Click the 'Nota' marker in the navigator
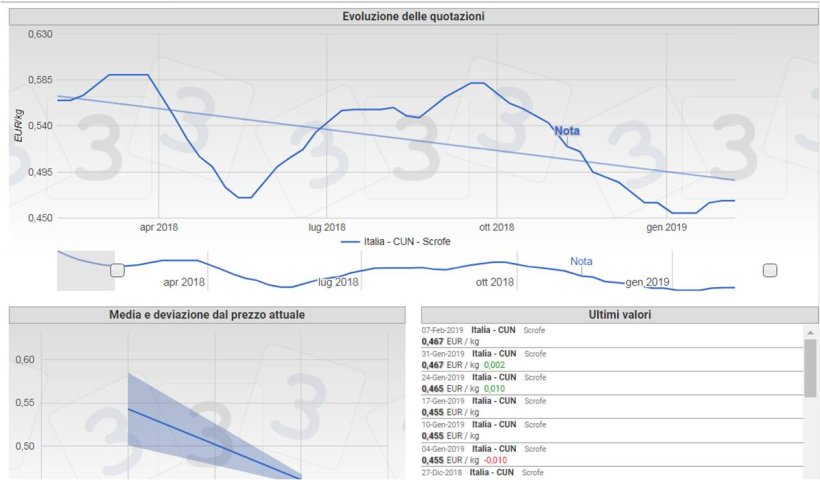 coord(581,262)
